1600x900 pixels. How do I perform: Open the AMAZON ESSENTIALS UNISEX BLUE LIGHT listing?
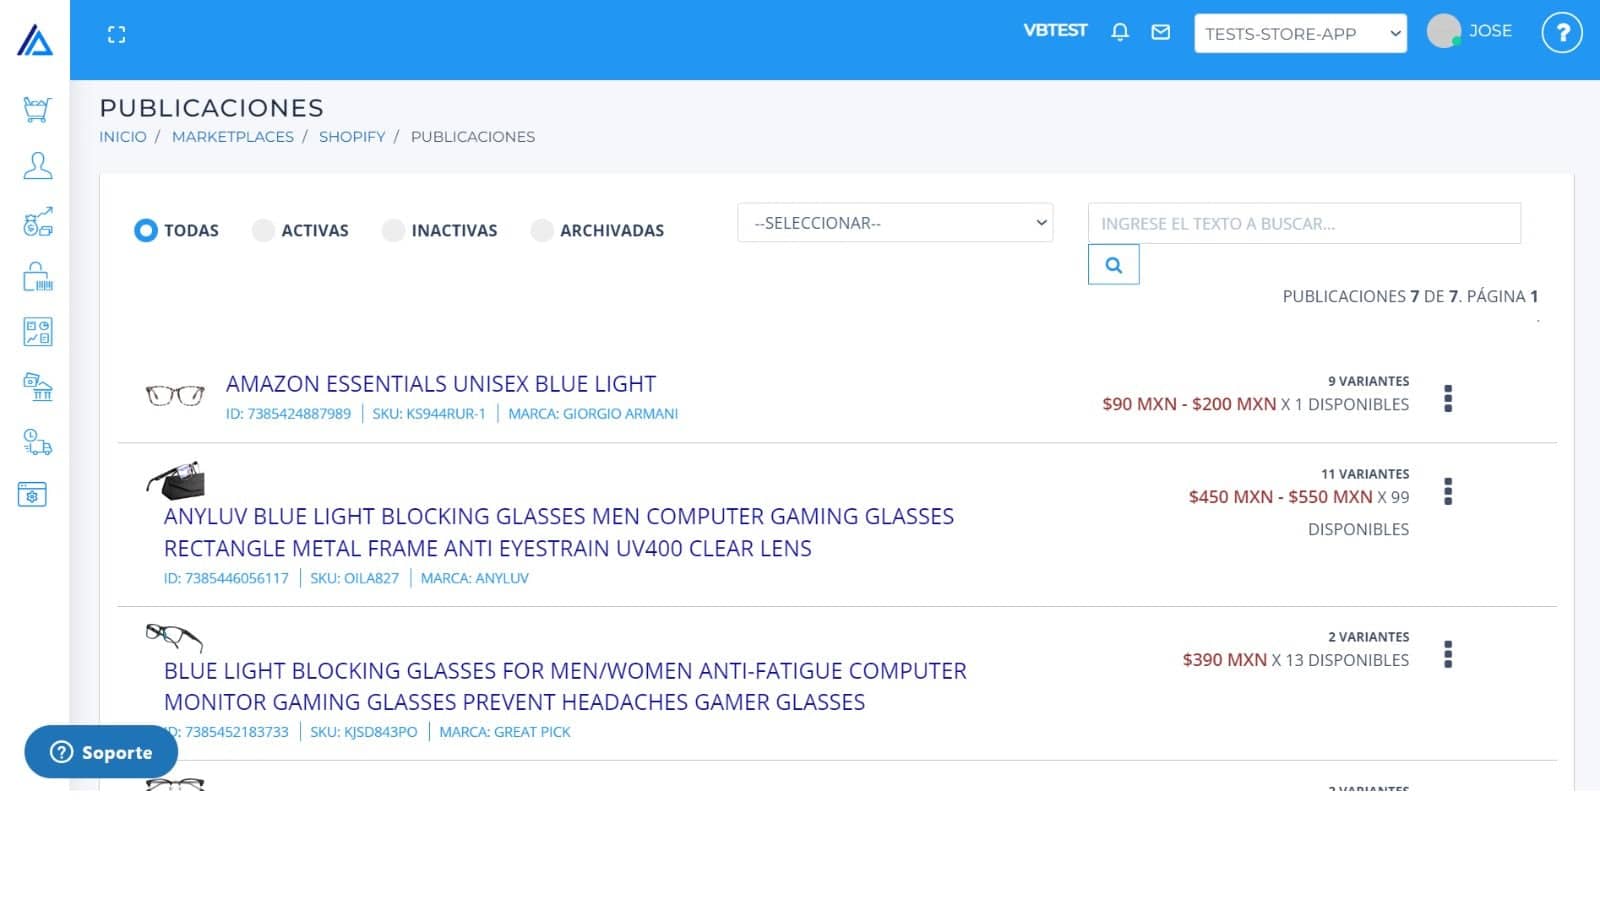click(441, 383)
